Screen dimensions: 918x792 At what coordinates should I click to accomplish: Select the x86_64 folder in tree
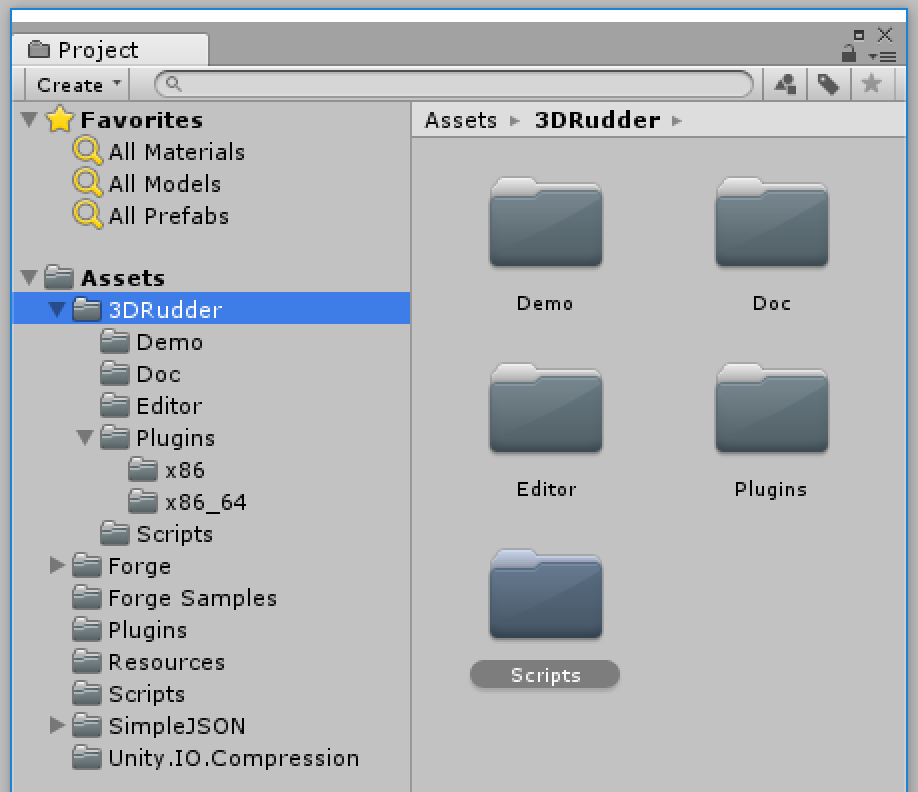pyautogui.click(x=205, y=502)
